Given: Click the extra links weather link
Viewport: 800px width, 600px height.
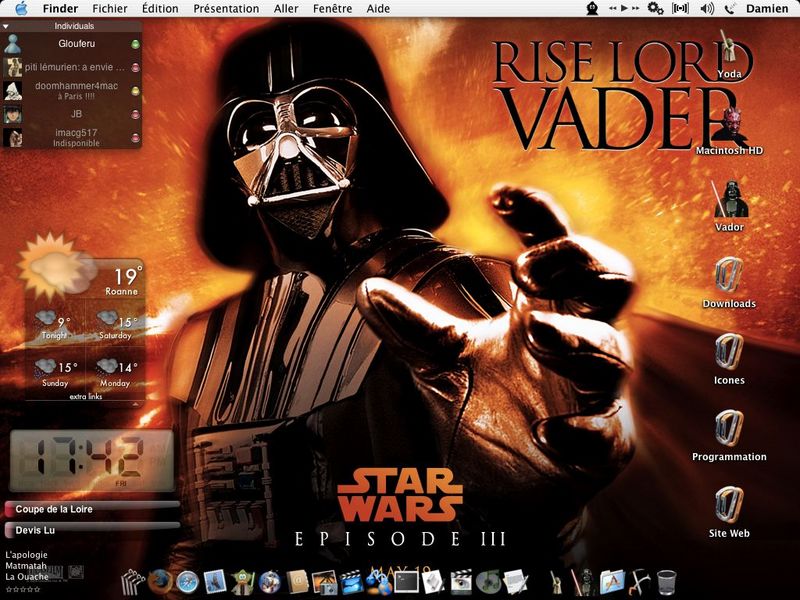Looking at the screenshot, I should [86, 396].
